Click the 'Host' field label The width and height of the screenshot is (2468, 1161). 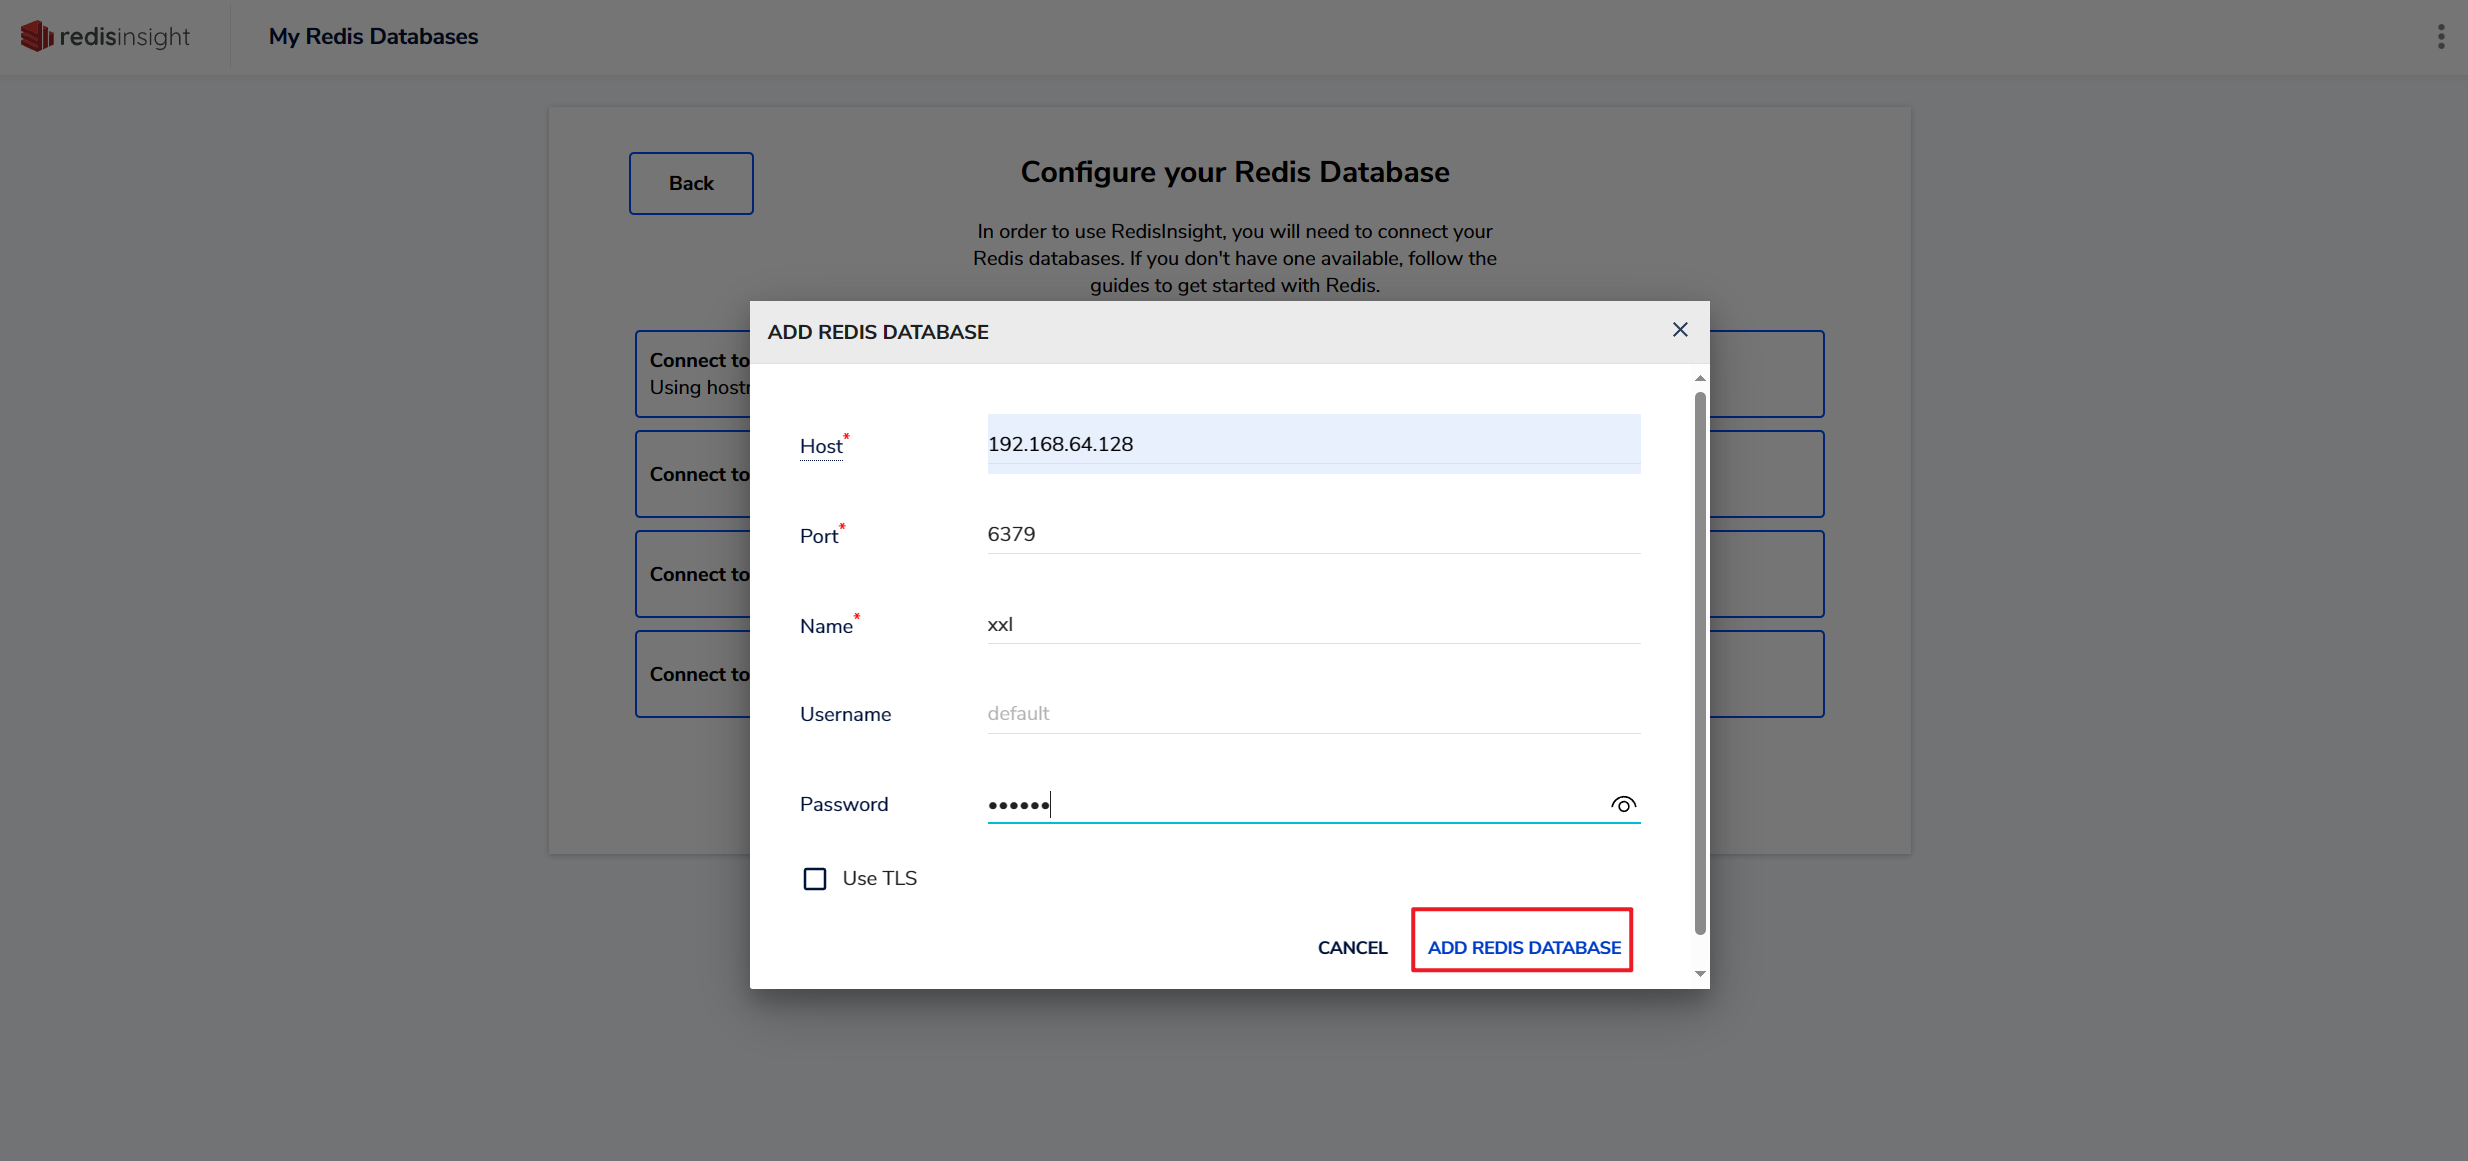821,446
